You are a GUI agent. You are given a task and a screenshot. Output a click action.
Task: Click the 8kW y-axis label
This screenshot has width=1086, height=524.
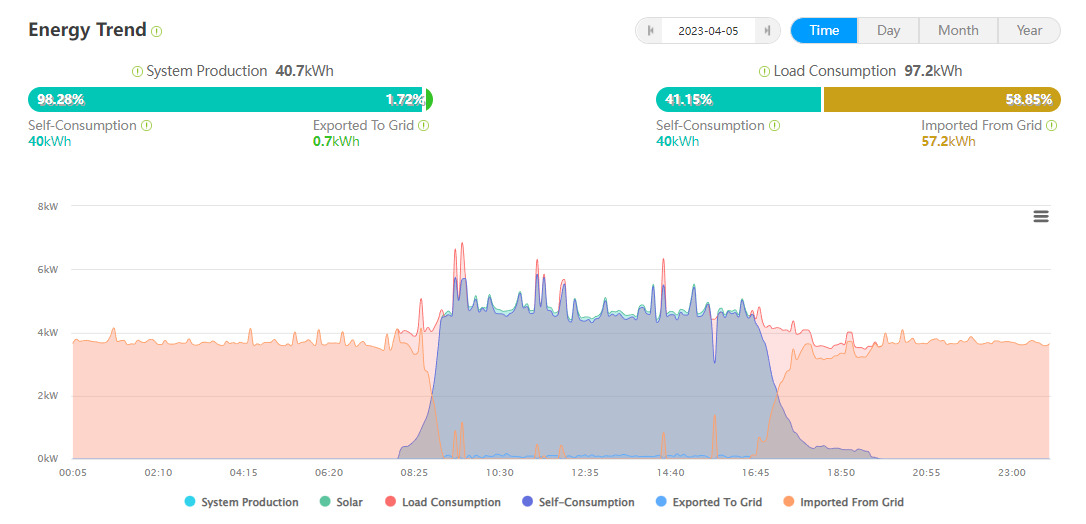(x=48, y=206)
